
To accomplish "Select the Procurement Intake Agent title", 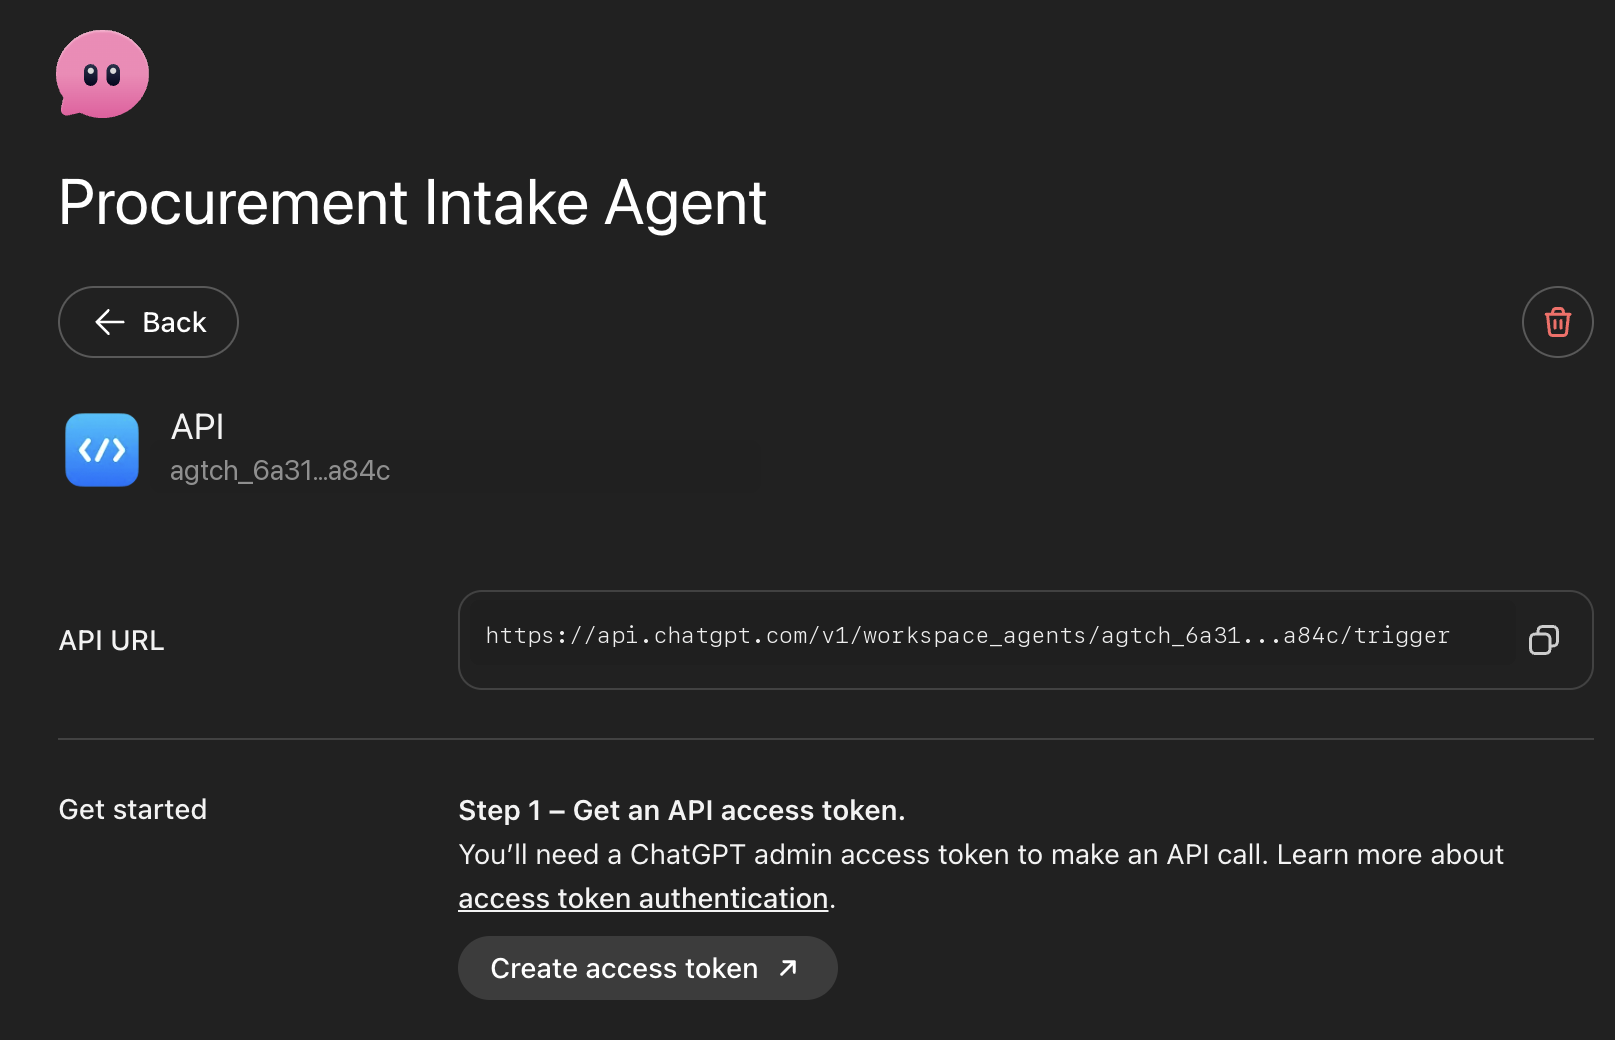I will coord(412,203).
